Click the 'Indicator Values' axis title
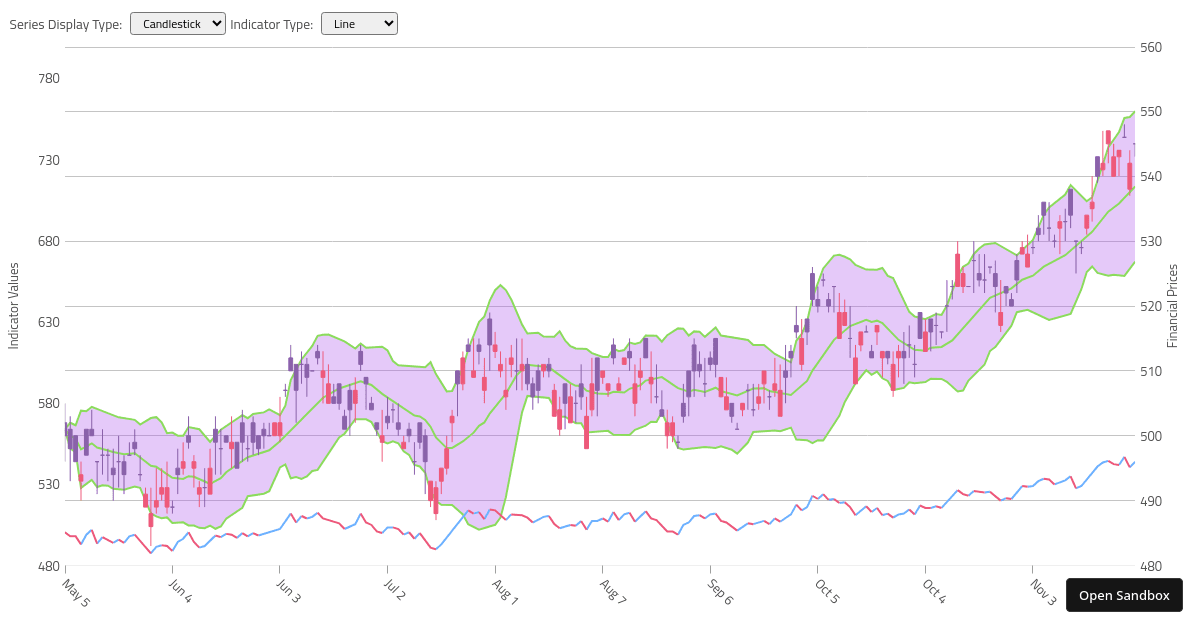 pyautogui.click(x=14, y=306)
